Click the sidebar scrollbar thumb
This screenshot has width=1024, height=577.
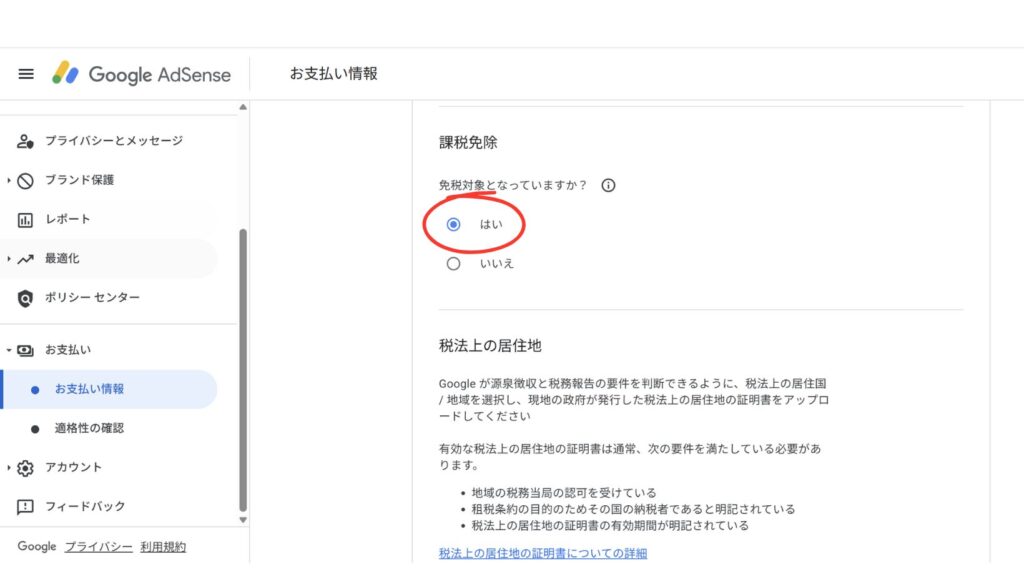(243, 370)
